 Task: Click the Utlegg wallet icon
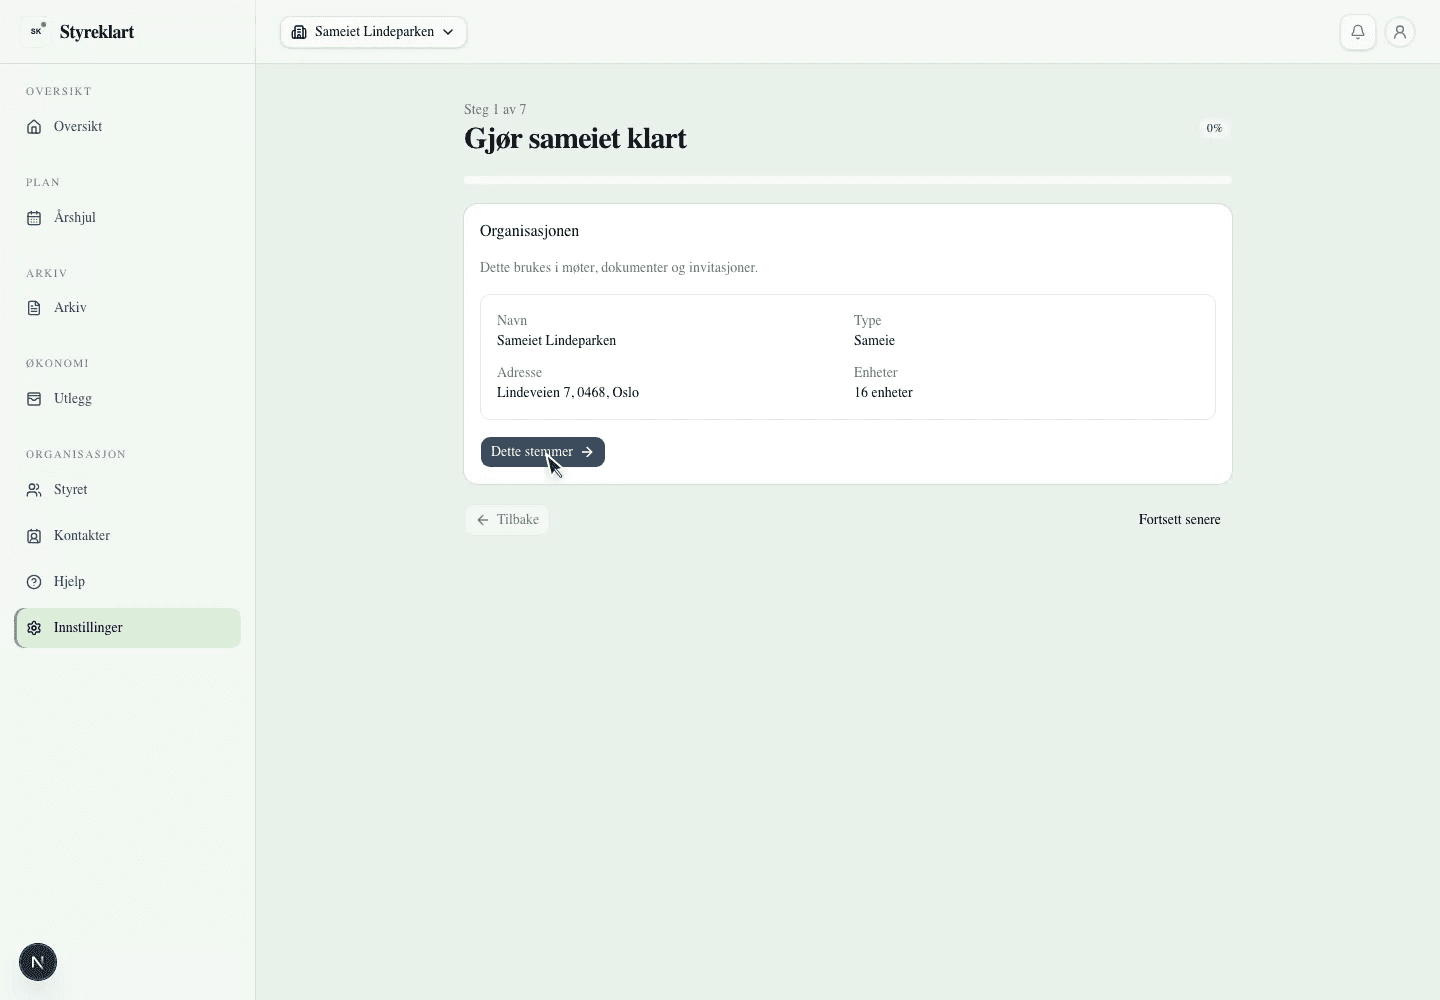tap(34, 399)
